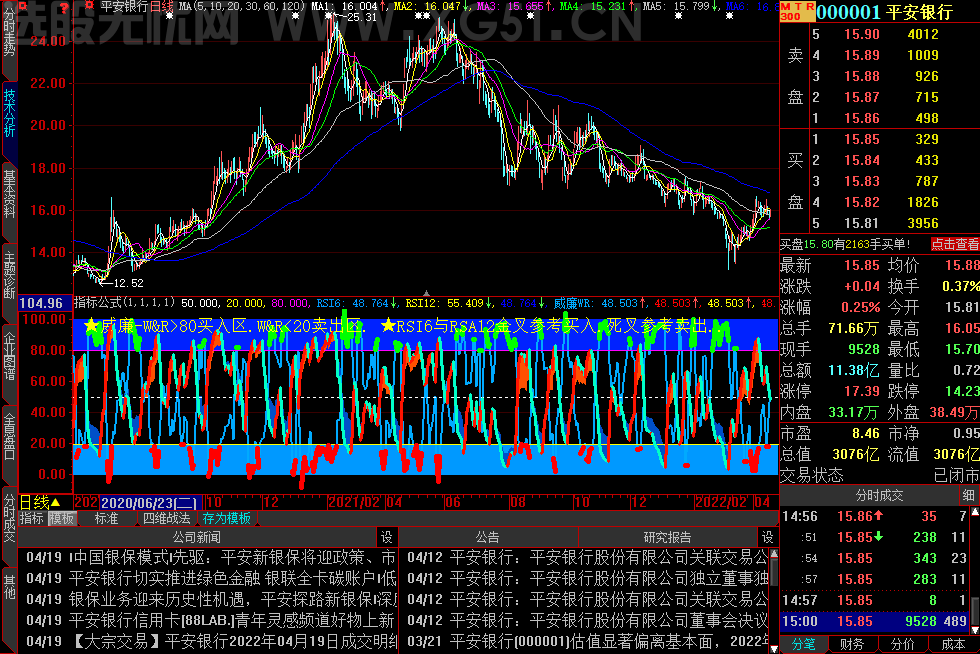Click buy level 5 volume 3956

point(922,223)
